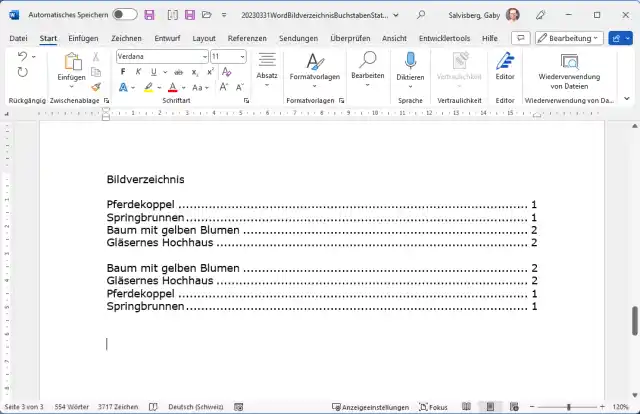Expand the Verdana font name dropdown
The image size is (640, 414).
203,57
